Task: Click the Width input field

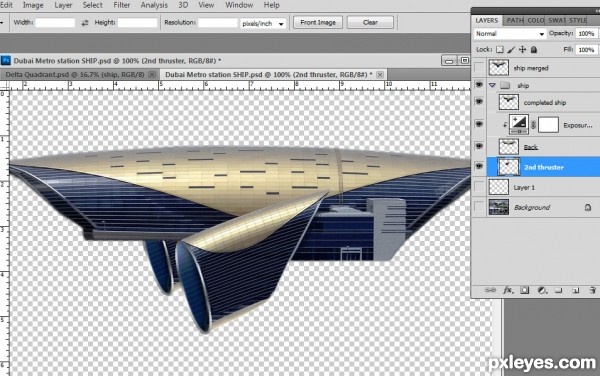Action: click(55, 23)
